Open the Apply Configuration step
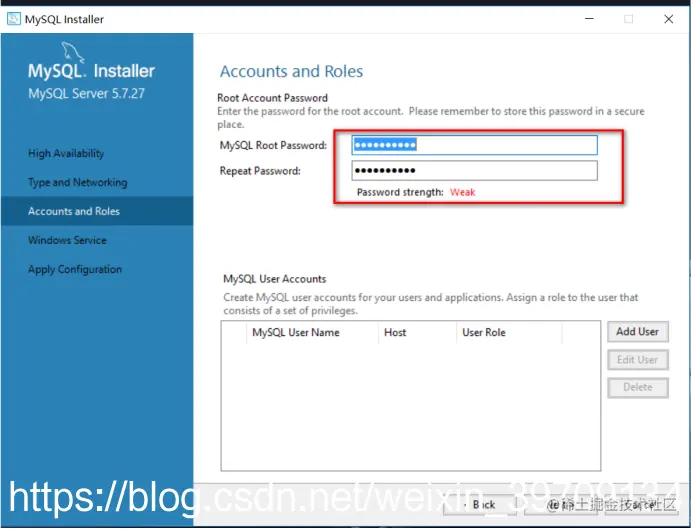The width and height of the screenshot is (693, 529). click(75, 270)
